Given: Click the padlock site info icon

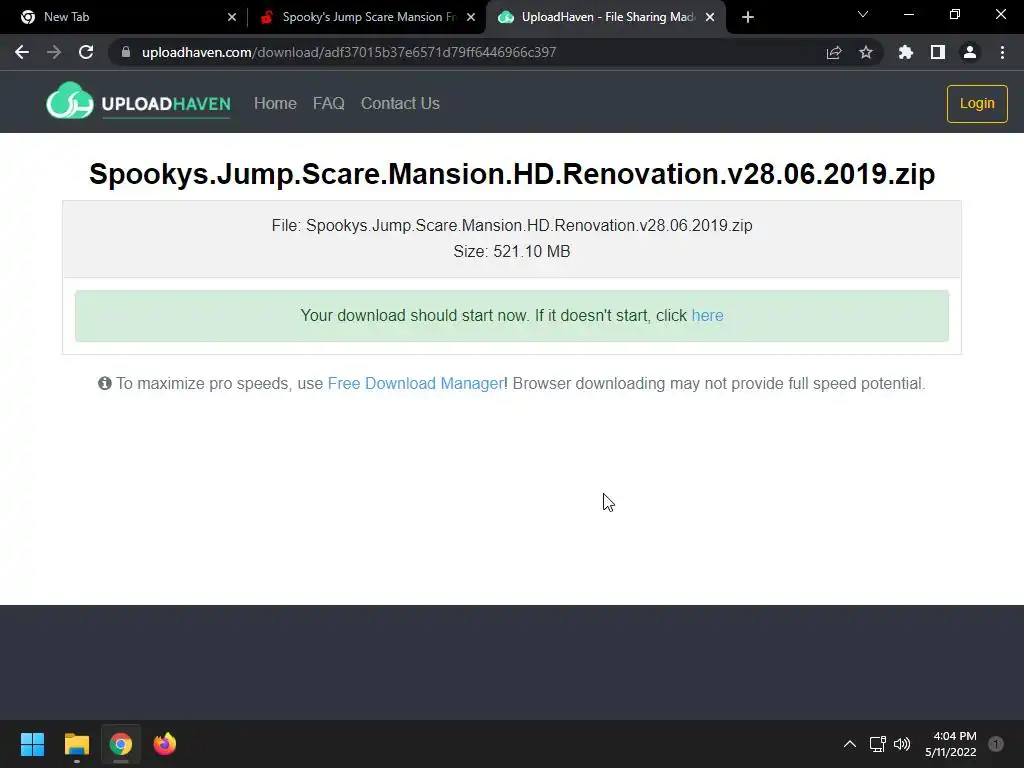Looking at the screenshot, I should pos(126,52).
